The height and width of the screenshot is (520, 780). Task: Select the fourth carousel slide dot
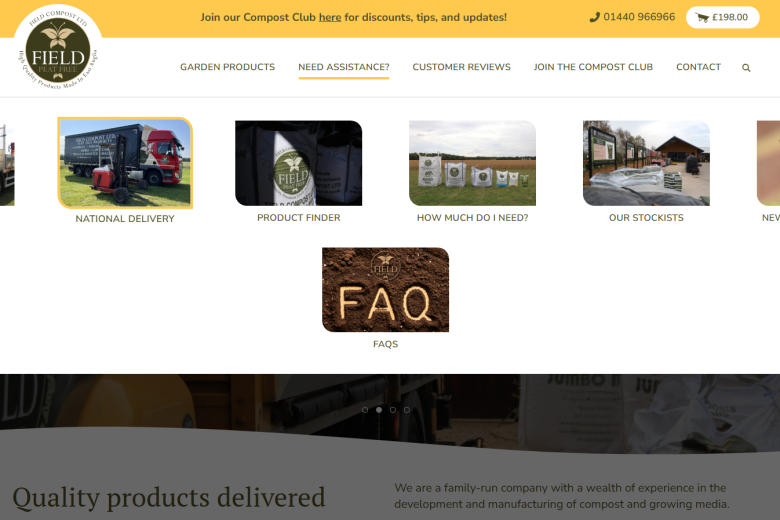click(407, 410)
